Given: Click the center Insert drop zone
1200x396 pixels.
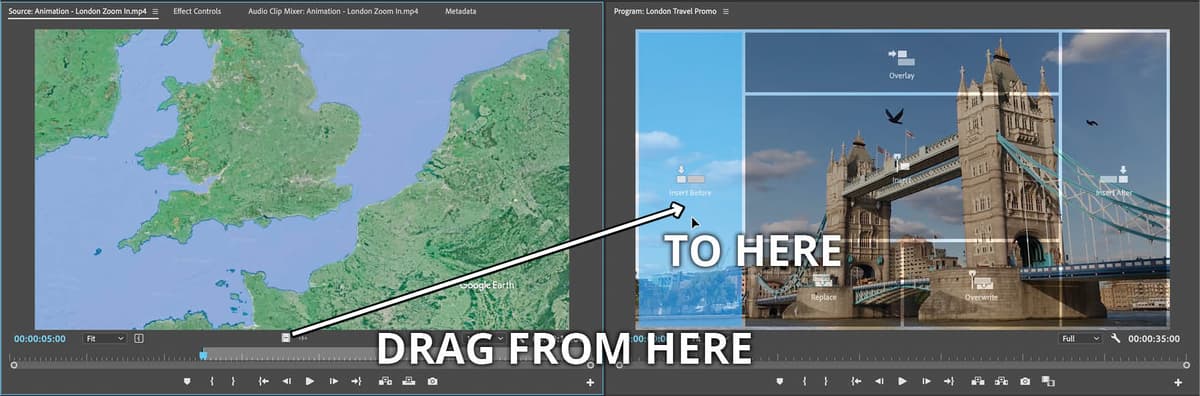Looking at the screenshot, I should pyautogui.click(x=902, y=167).
